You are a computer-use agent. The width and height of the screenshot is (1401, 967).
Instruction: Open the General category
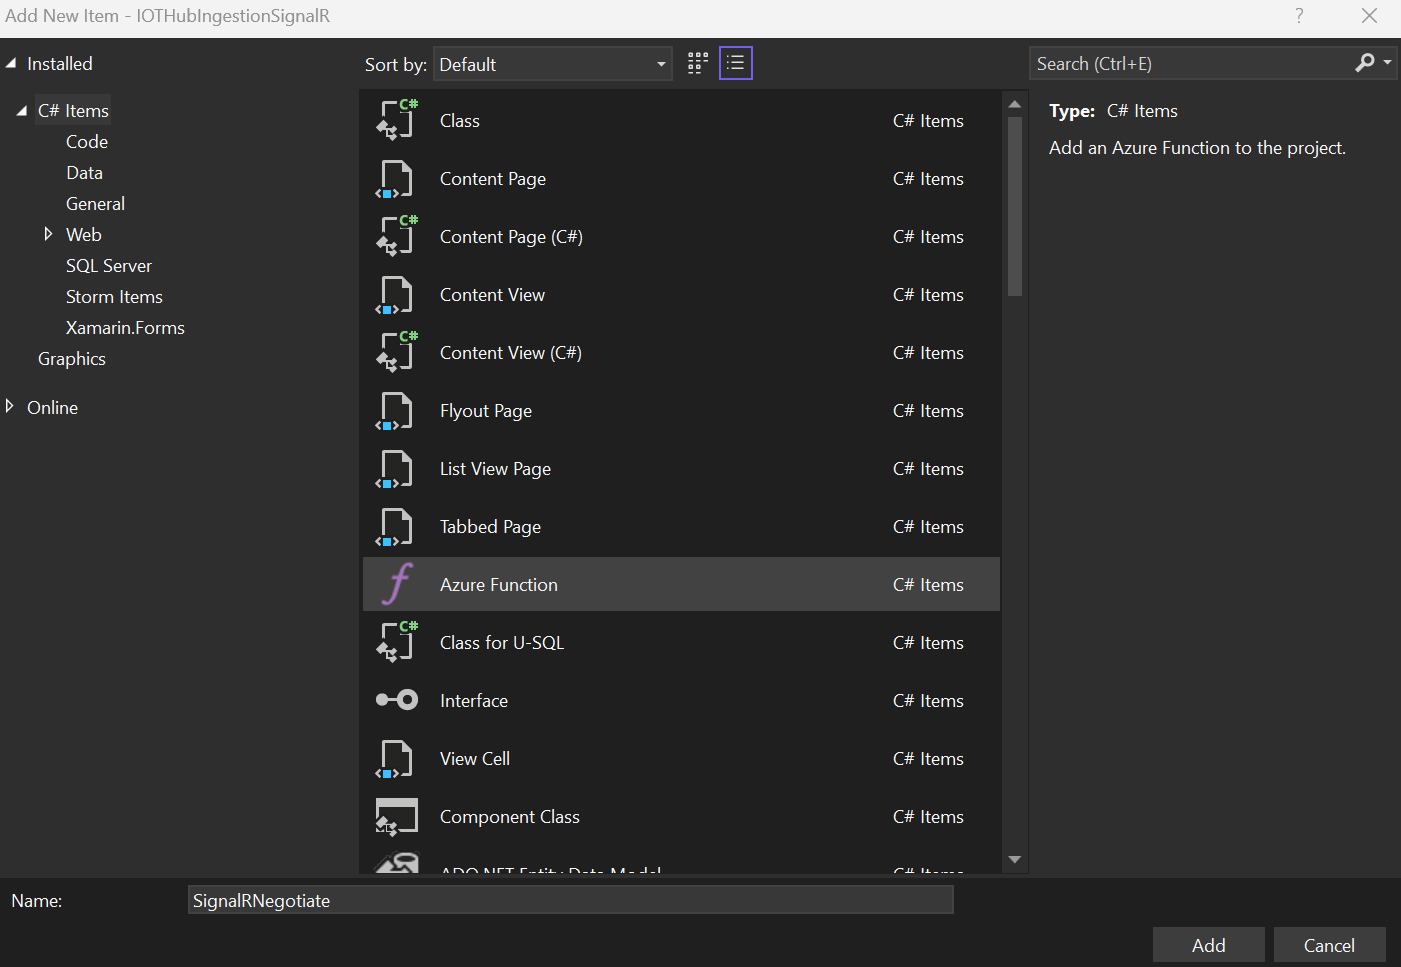[95, 204]
